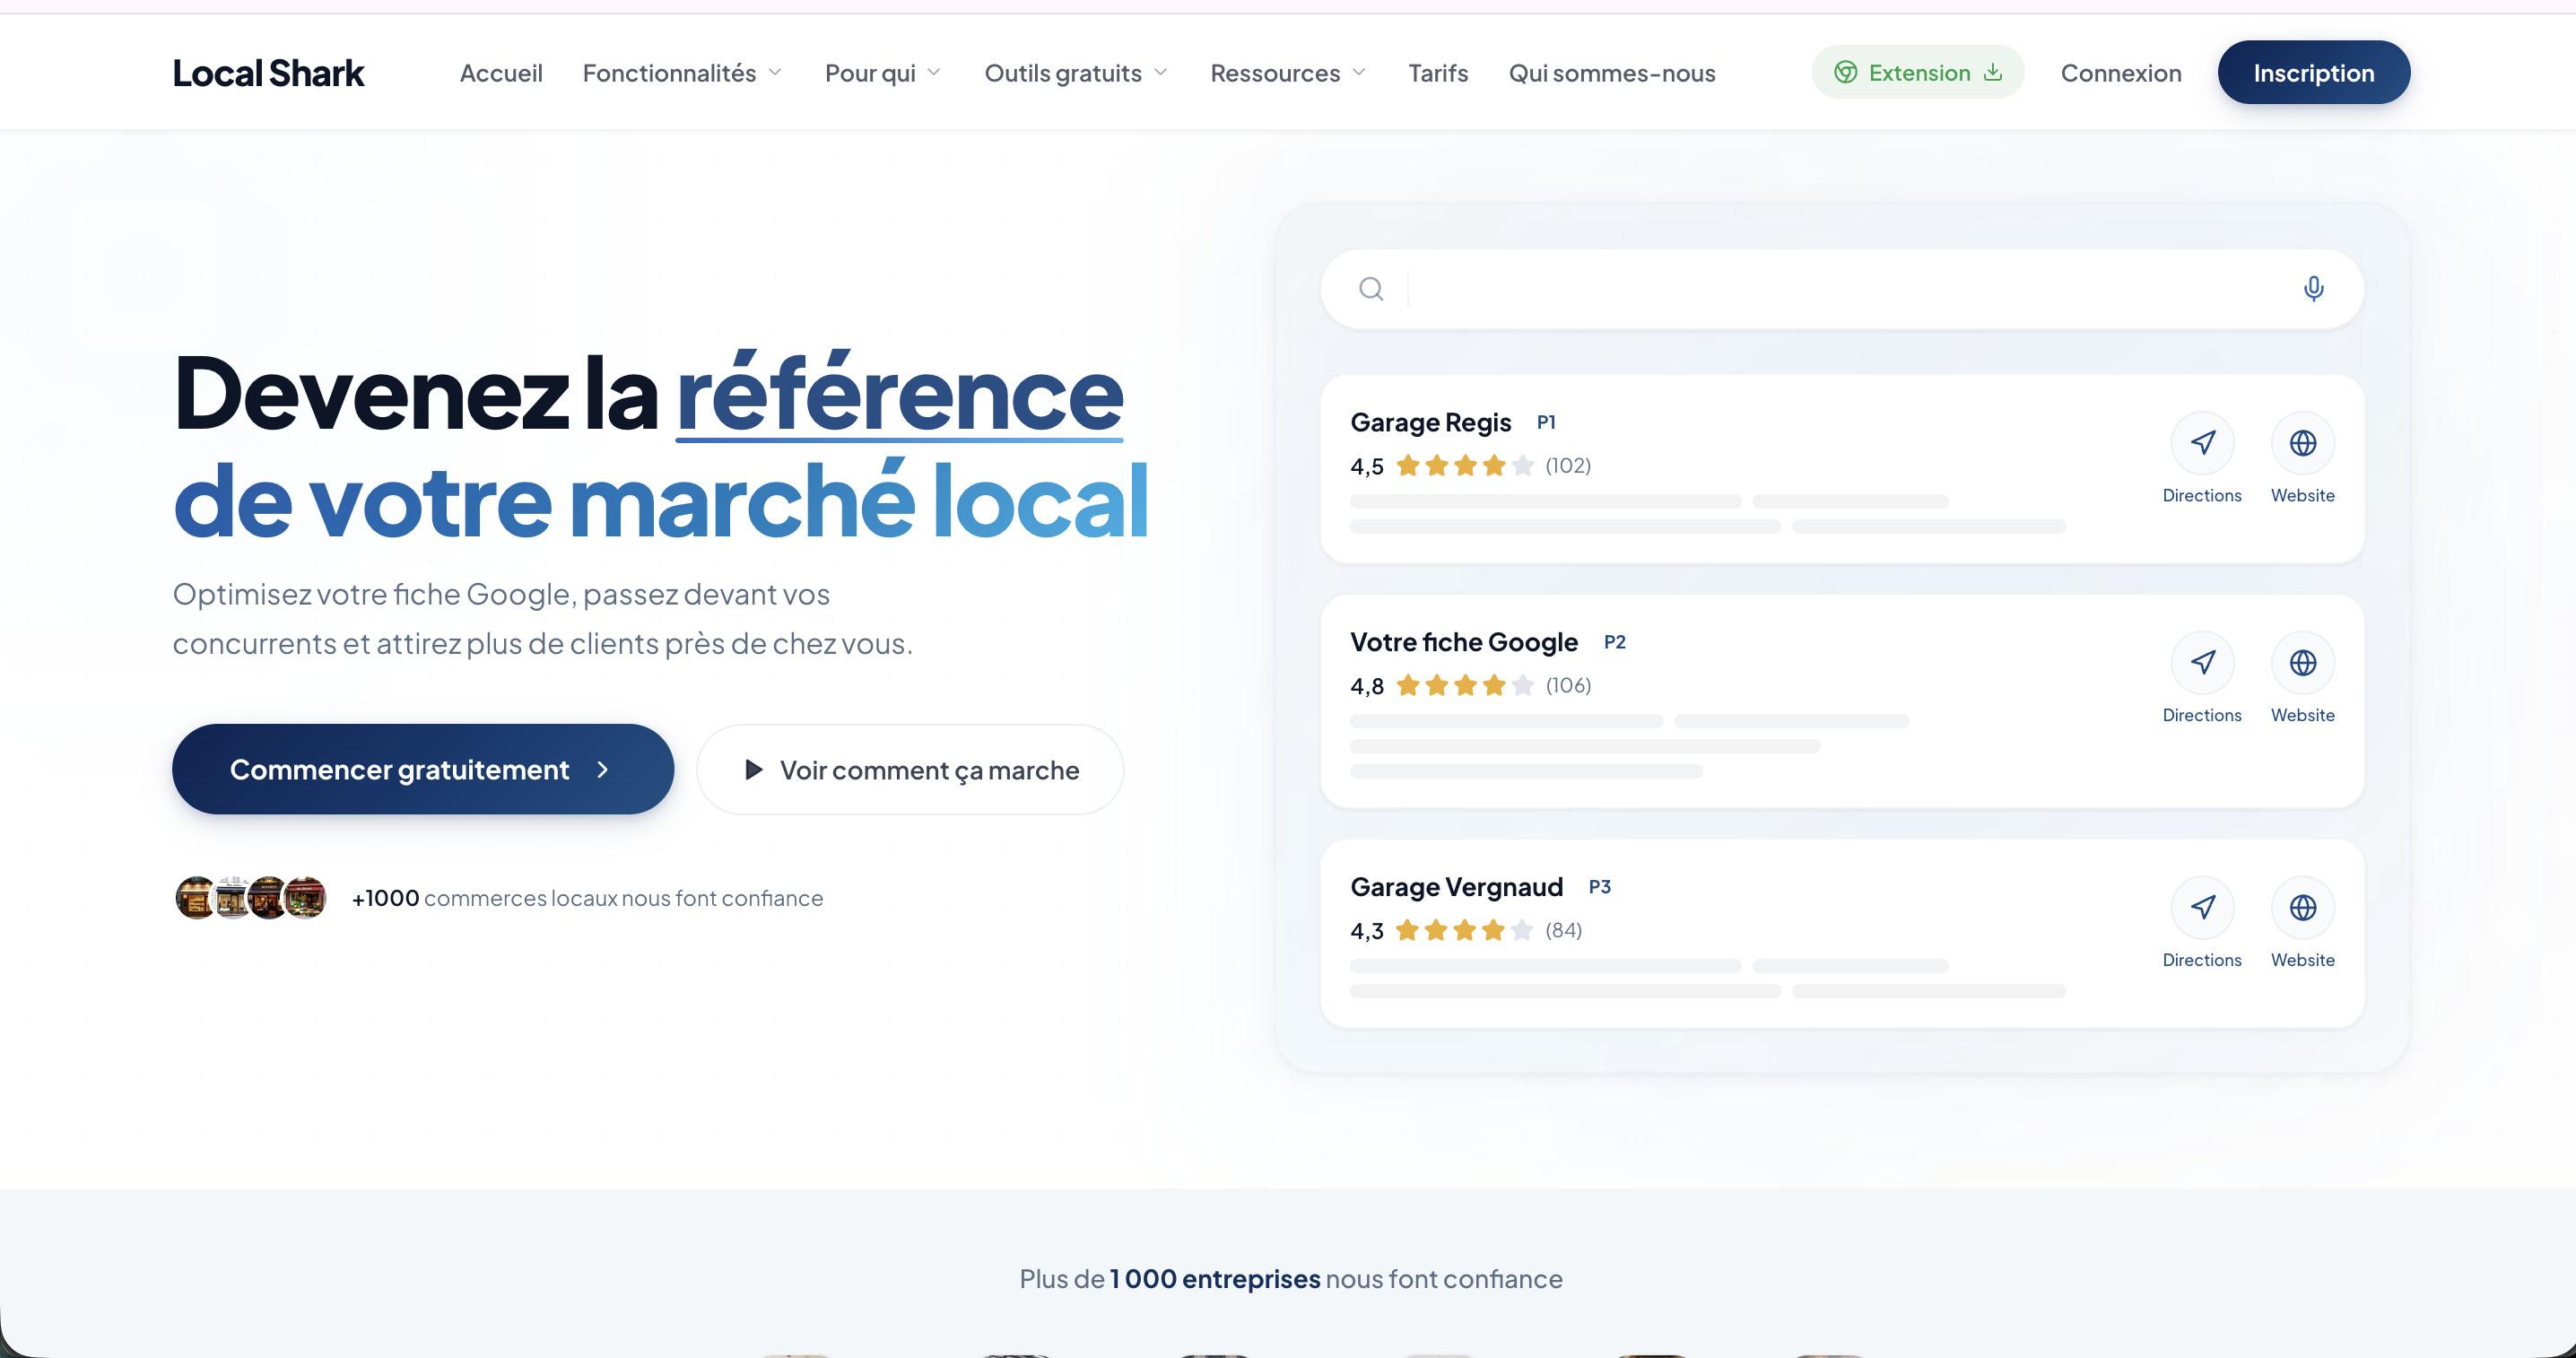This screenshot has width=2576, height=1358.
Task: Select the Garage Vergnaud listing title
Action: pos(1456,887)
